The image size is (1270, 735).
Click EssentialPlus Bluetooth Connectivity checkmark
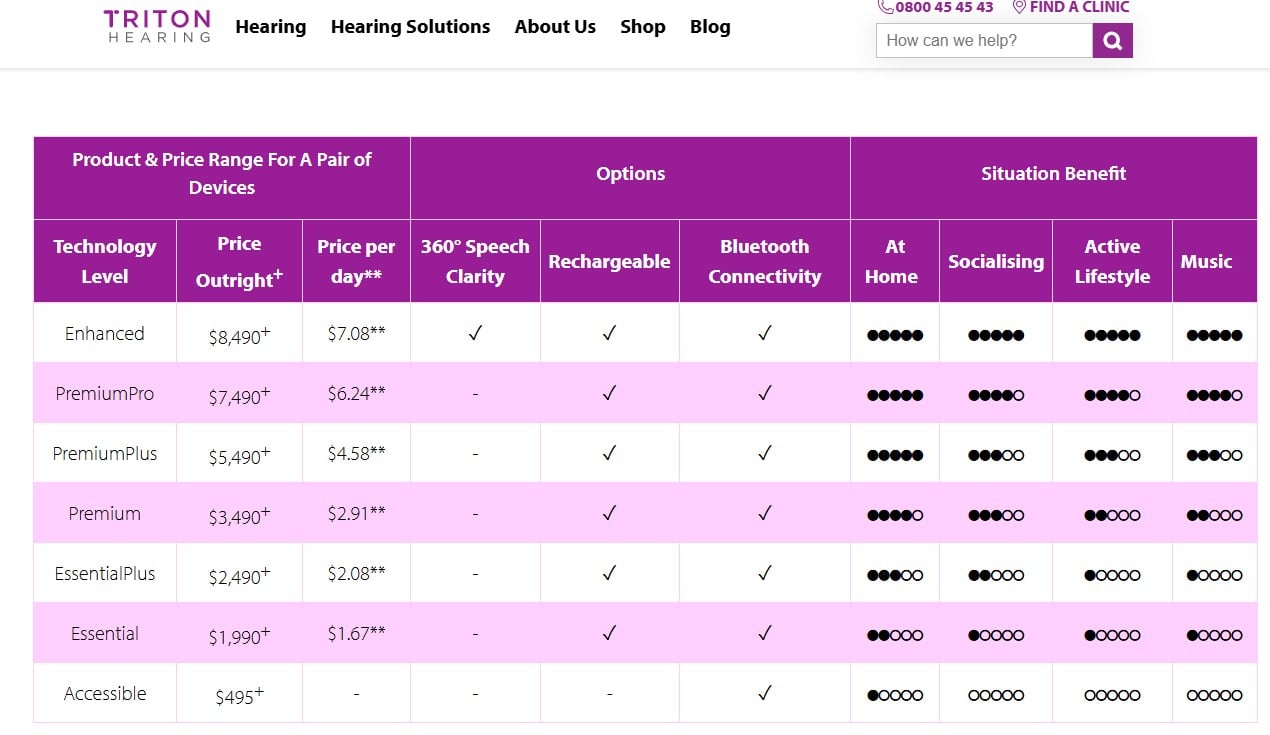coord(765,573)
